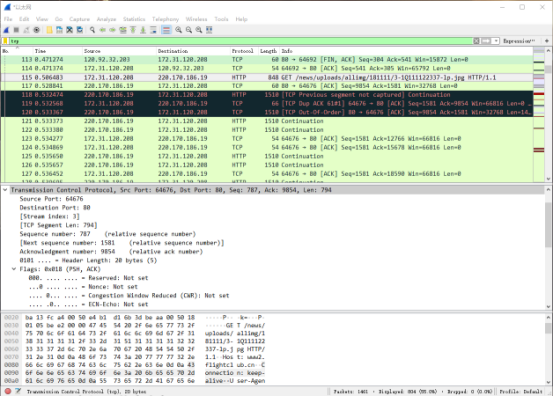Image resolution: width=553 pixels, height=397 pixels.
Task: Select the Acknowledgment number: 9854 line
Action: click(x=111, y=252)
